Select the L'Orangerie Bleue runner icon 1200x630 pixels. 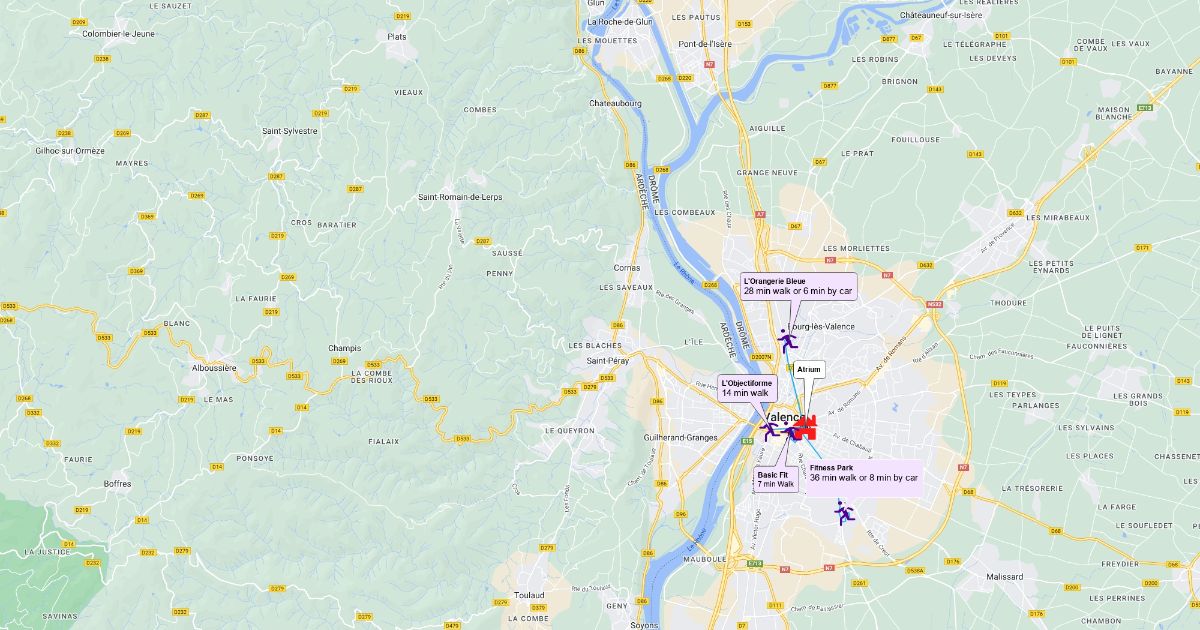[x=788, y=340]
